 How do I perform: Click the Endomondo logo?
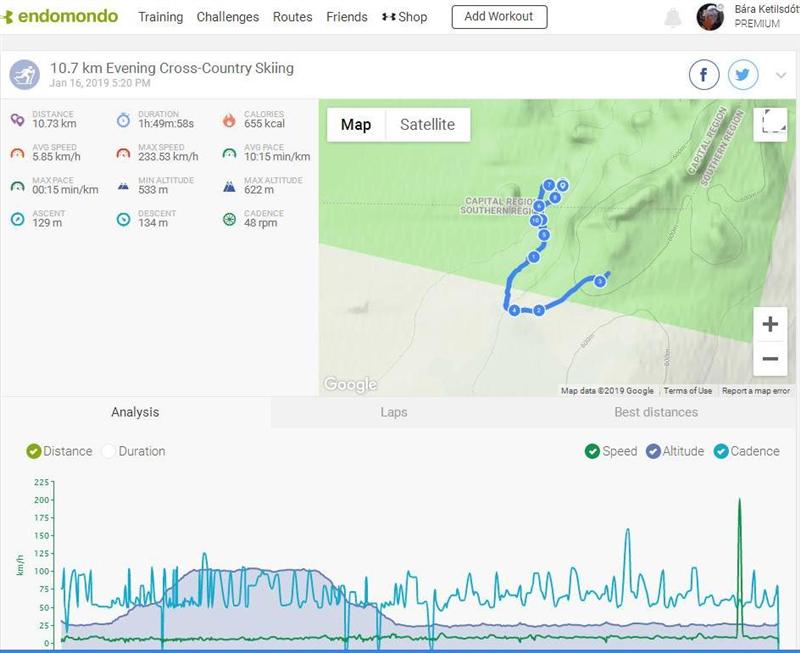coord(62,17)
